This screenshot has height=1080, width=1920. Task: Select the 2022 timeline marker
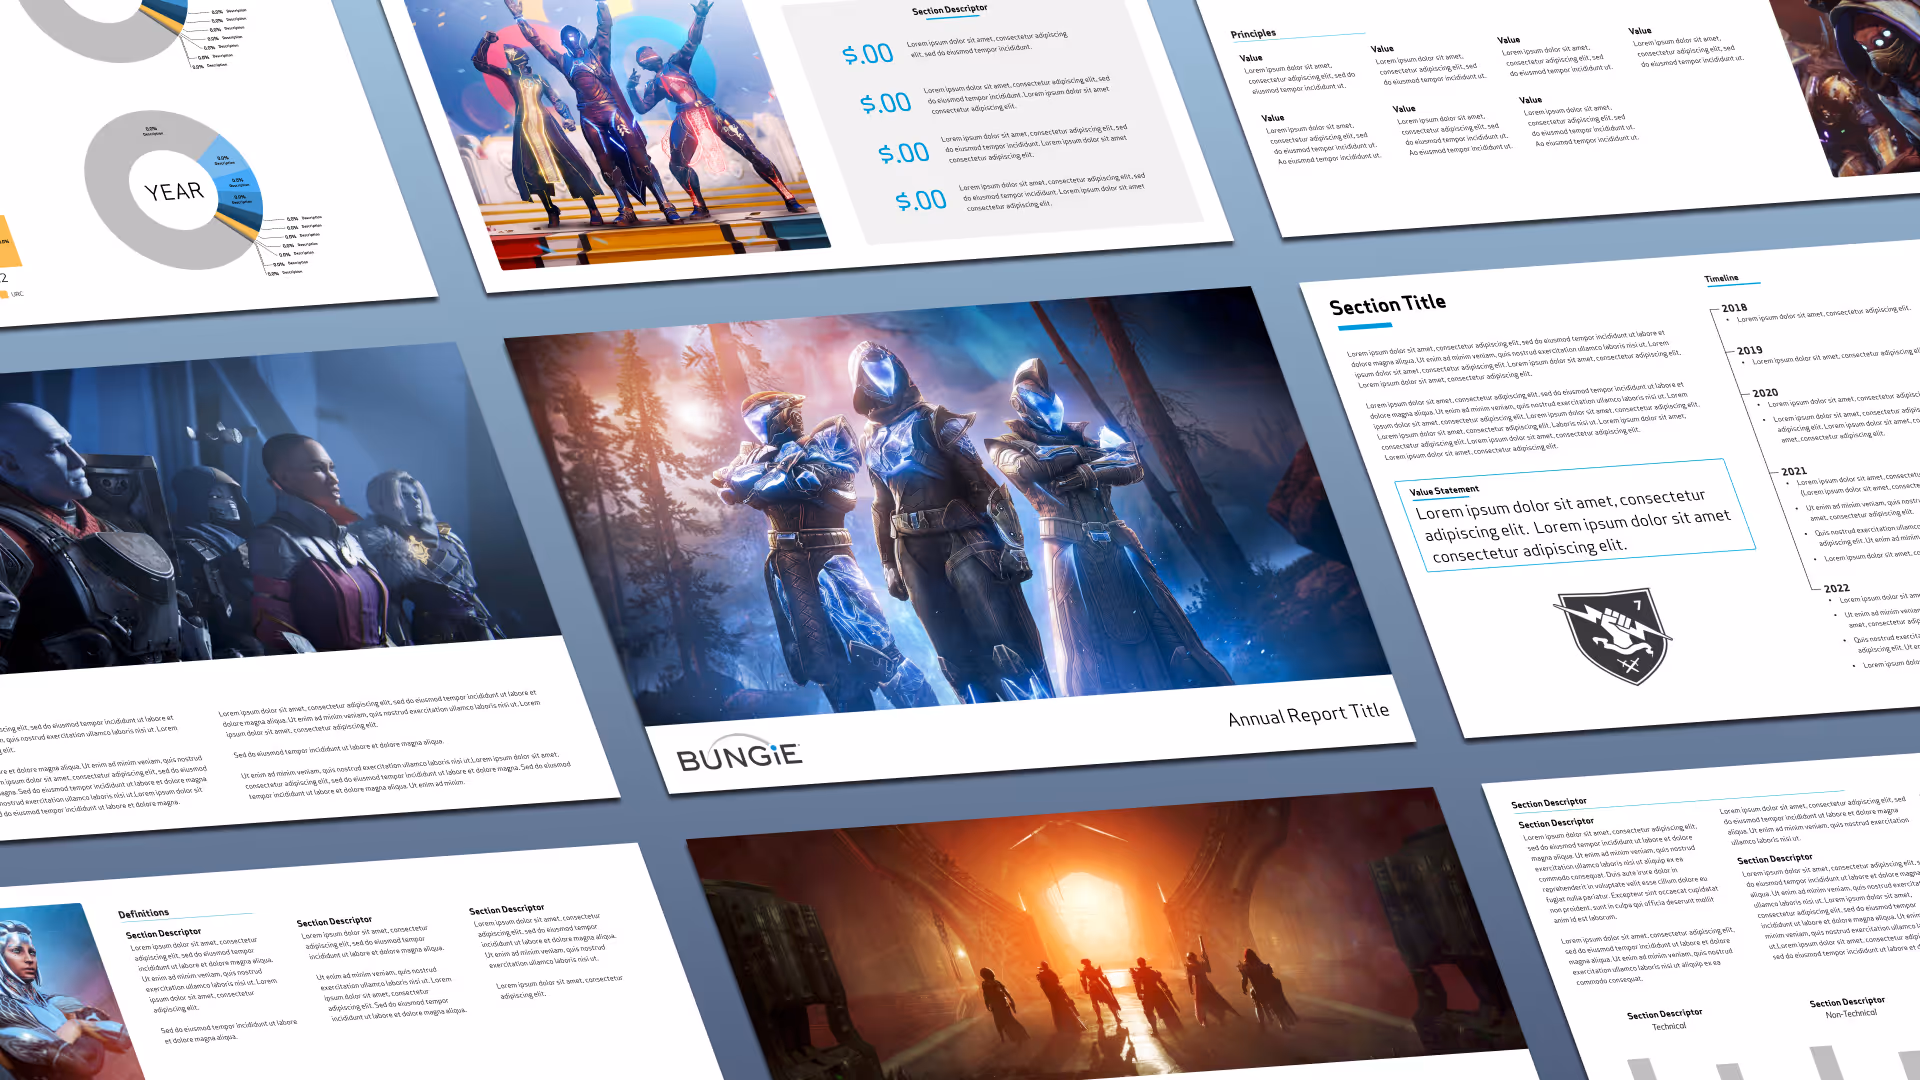[x=1836, y=588]
